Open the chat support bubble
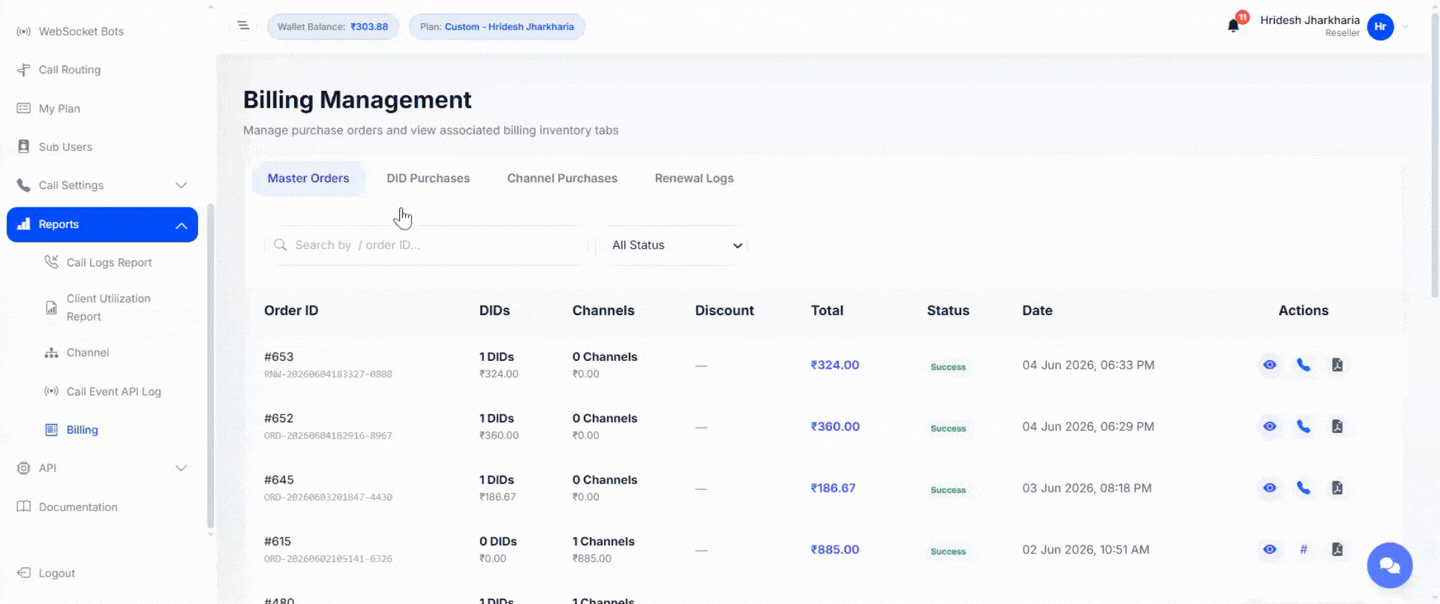 (1390, 565)
